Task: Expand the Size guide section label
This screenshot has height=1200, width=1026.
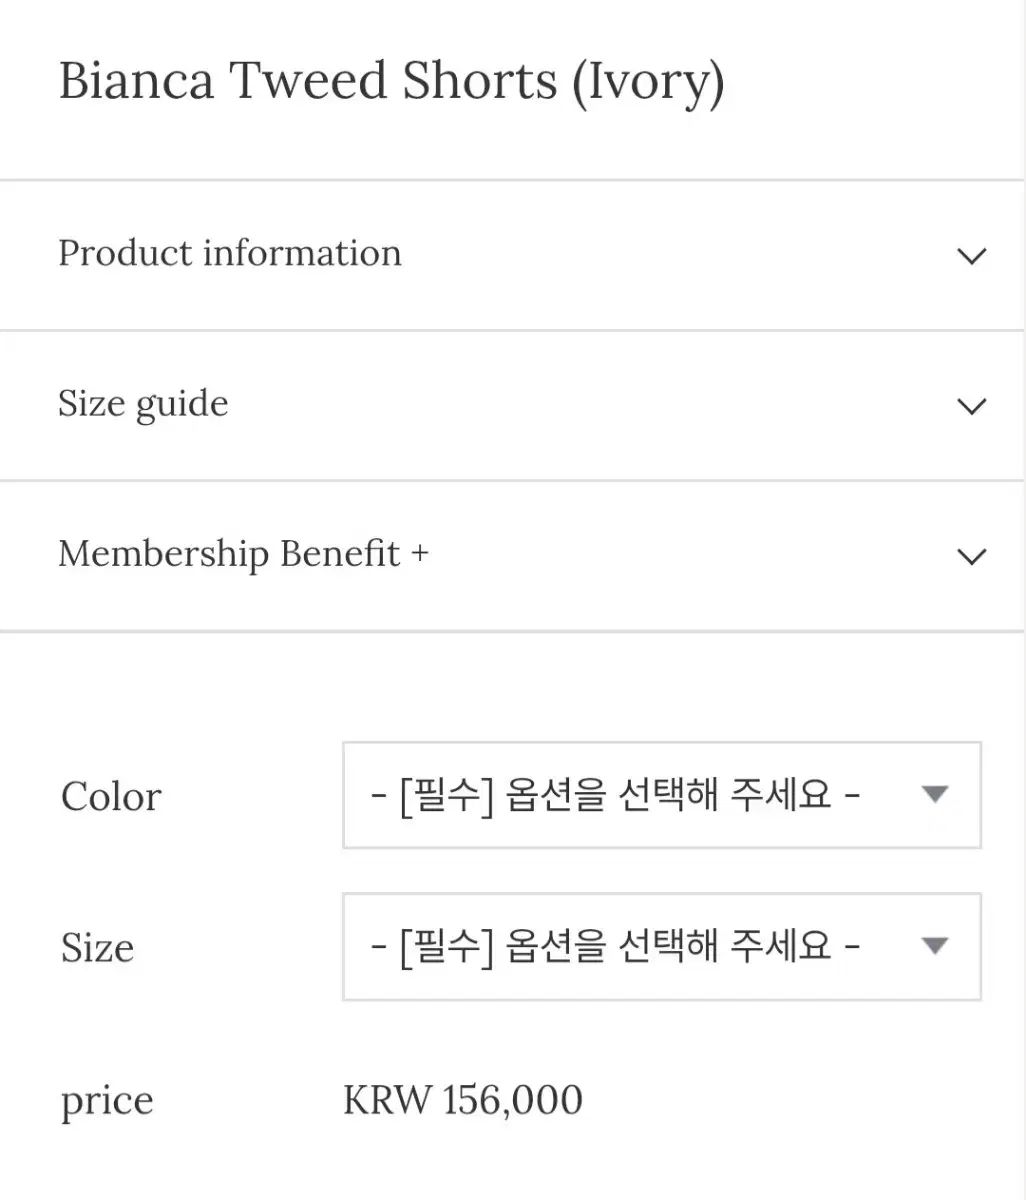Action: 143,404
